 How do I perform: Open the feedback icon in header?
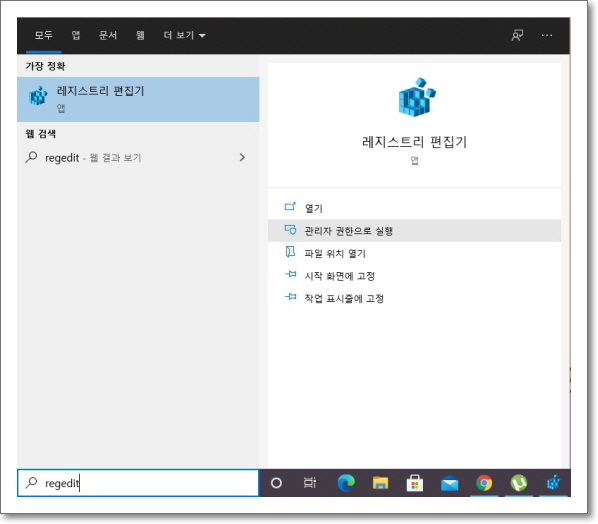point(517,35)
